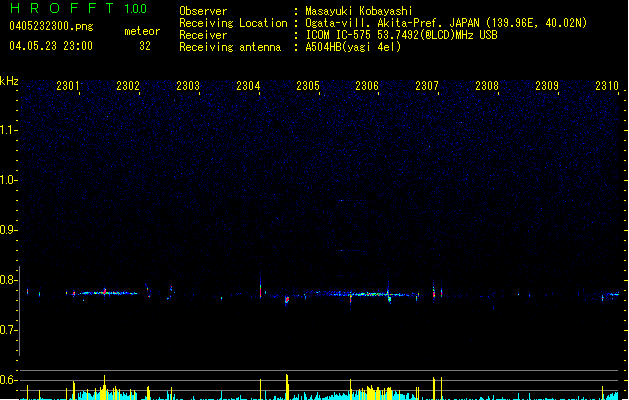Click the 2305 time axis marker
This screenshot has height=400, width=629.
click(308, 86)
